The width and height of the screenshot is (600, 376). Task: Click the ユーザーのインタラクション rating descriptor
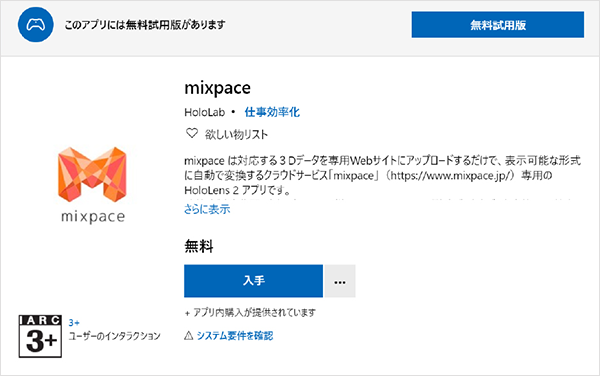tap(114, 336)
